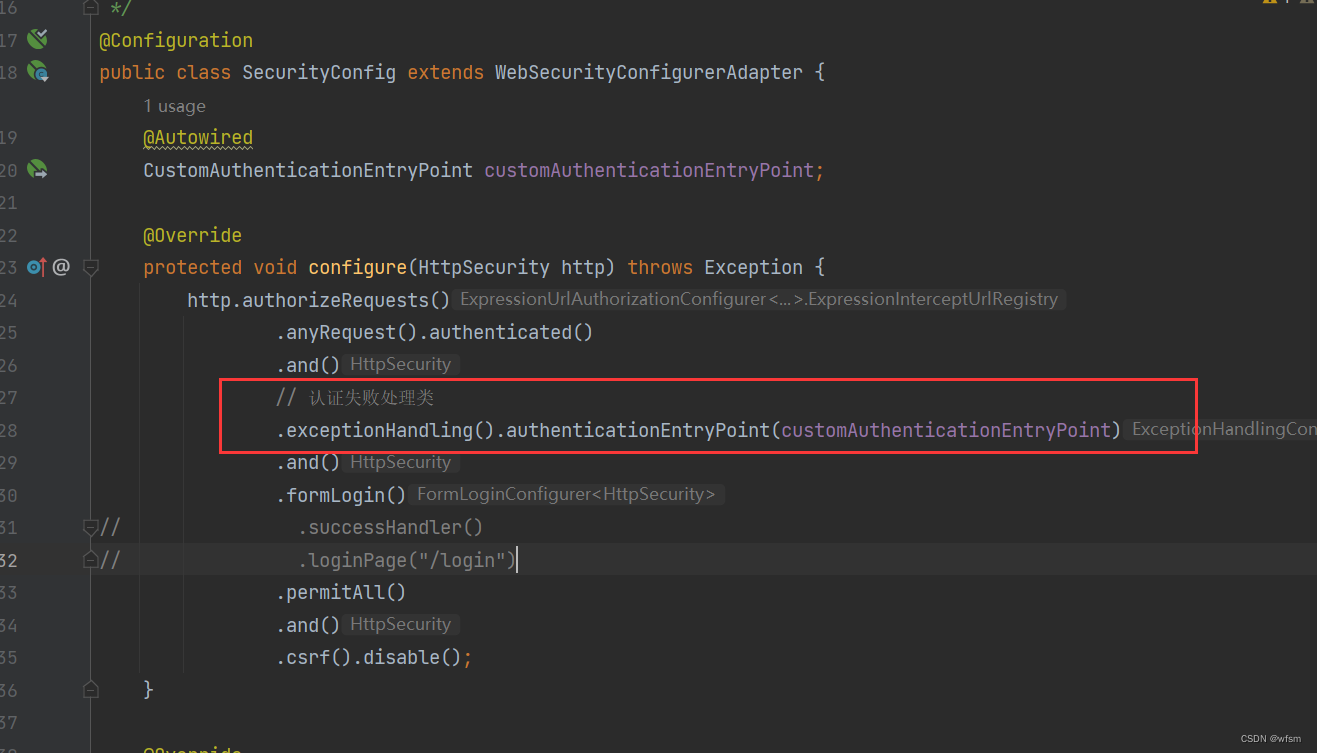Click the '1 usage' hint above @Autowired
1317x753 pixels.
pos(175,105)
